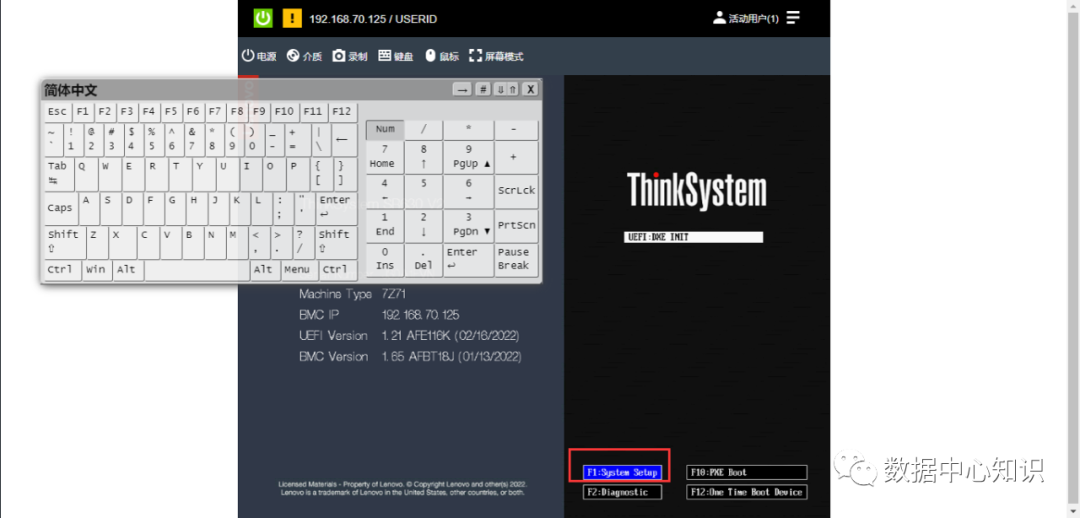
Task: Click the A key
Action: click(x=90, y=208)
